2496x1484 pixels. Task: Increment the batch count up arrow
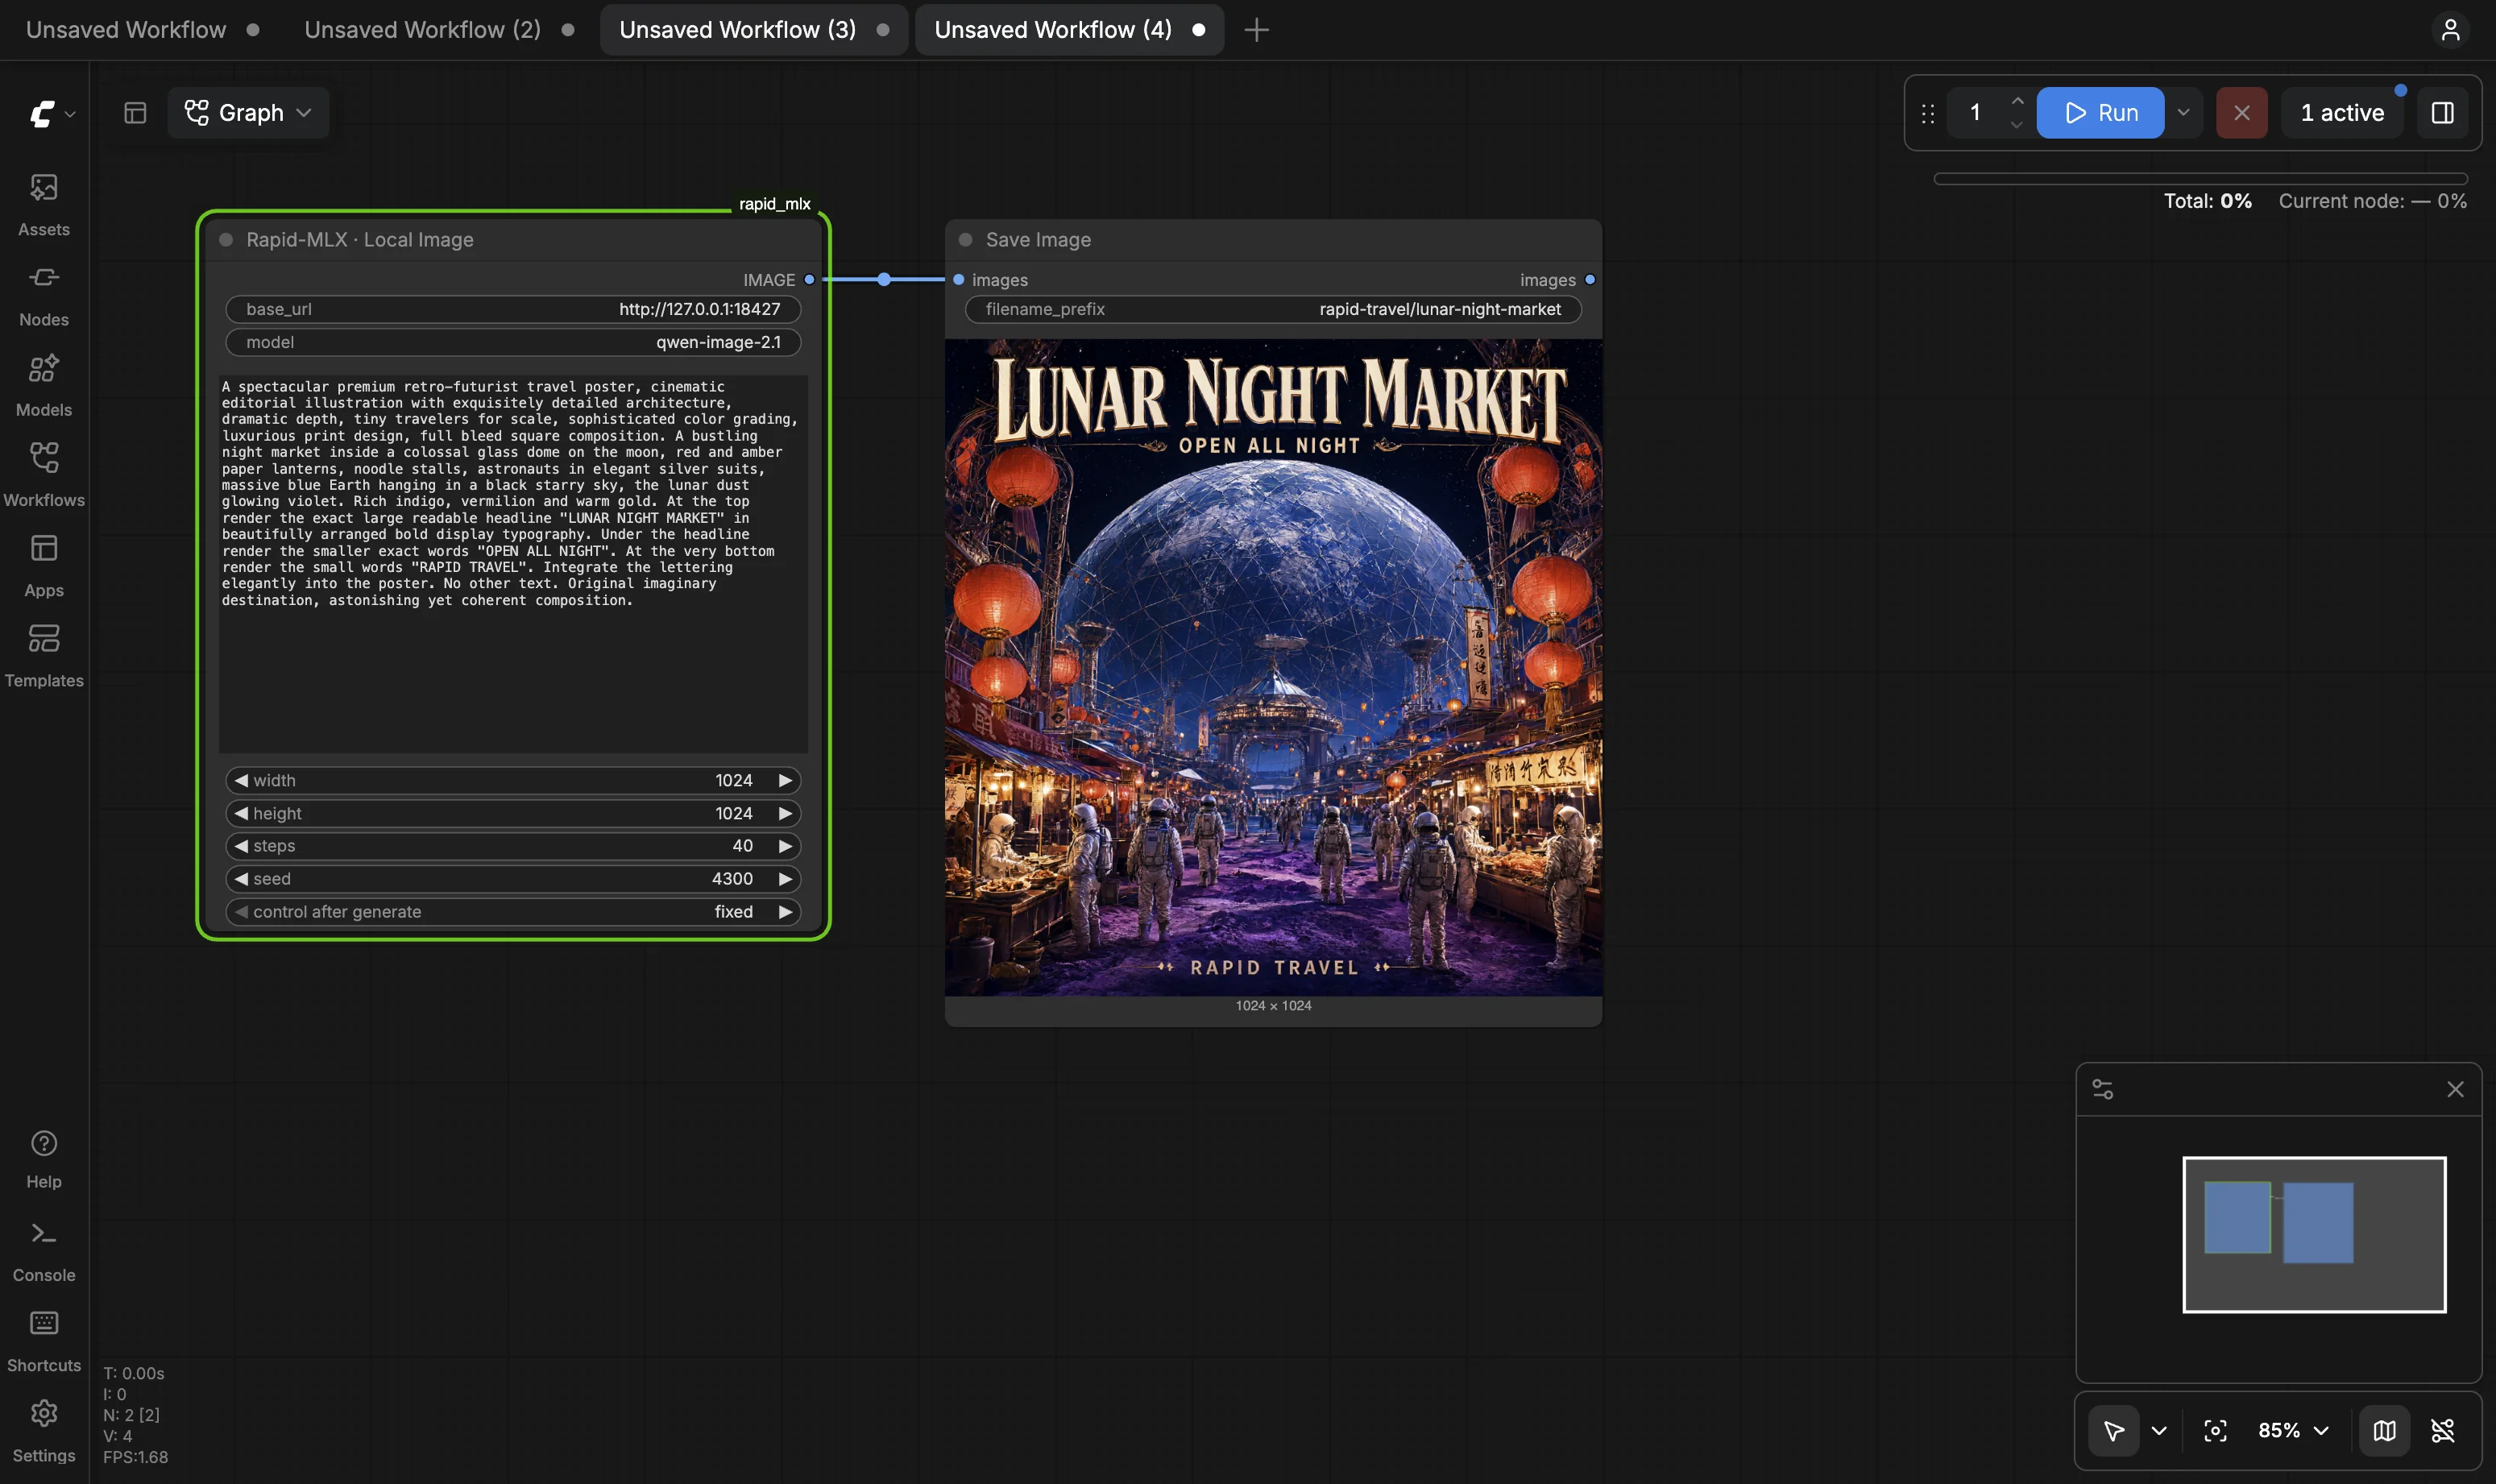pos(2016,101)
